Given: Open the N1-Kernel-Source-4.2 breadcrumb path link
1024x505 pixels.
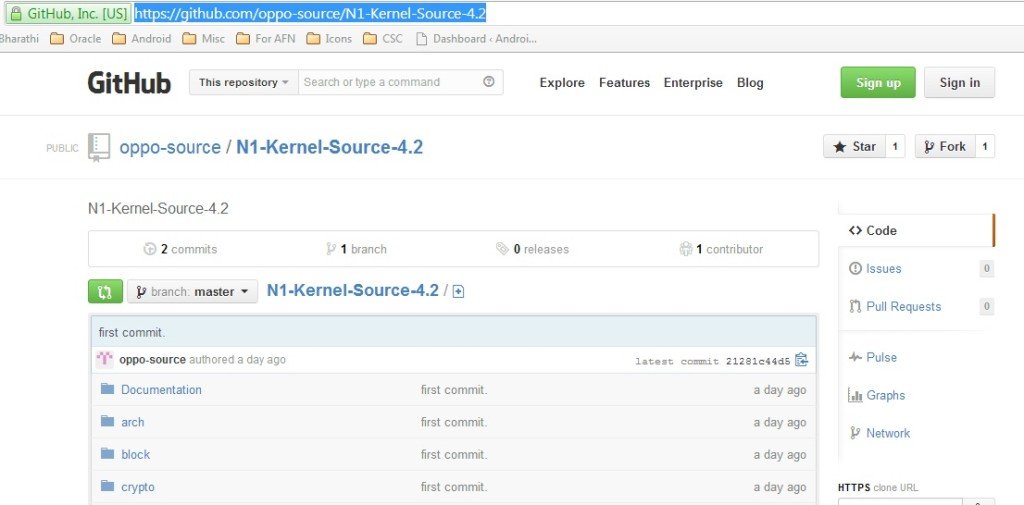Looking at the screenshot, I should [353, 291].
